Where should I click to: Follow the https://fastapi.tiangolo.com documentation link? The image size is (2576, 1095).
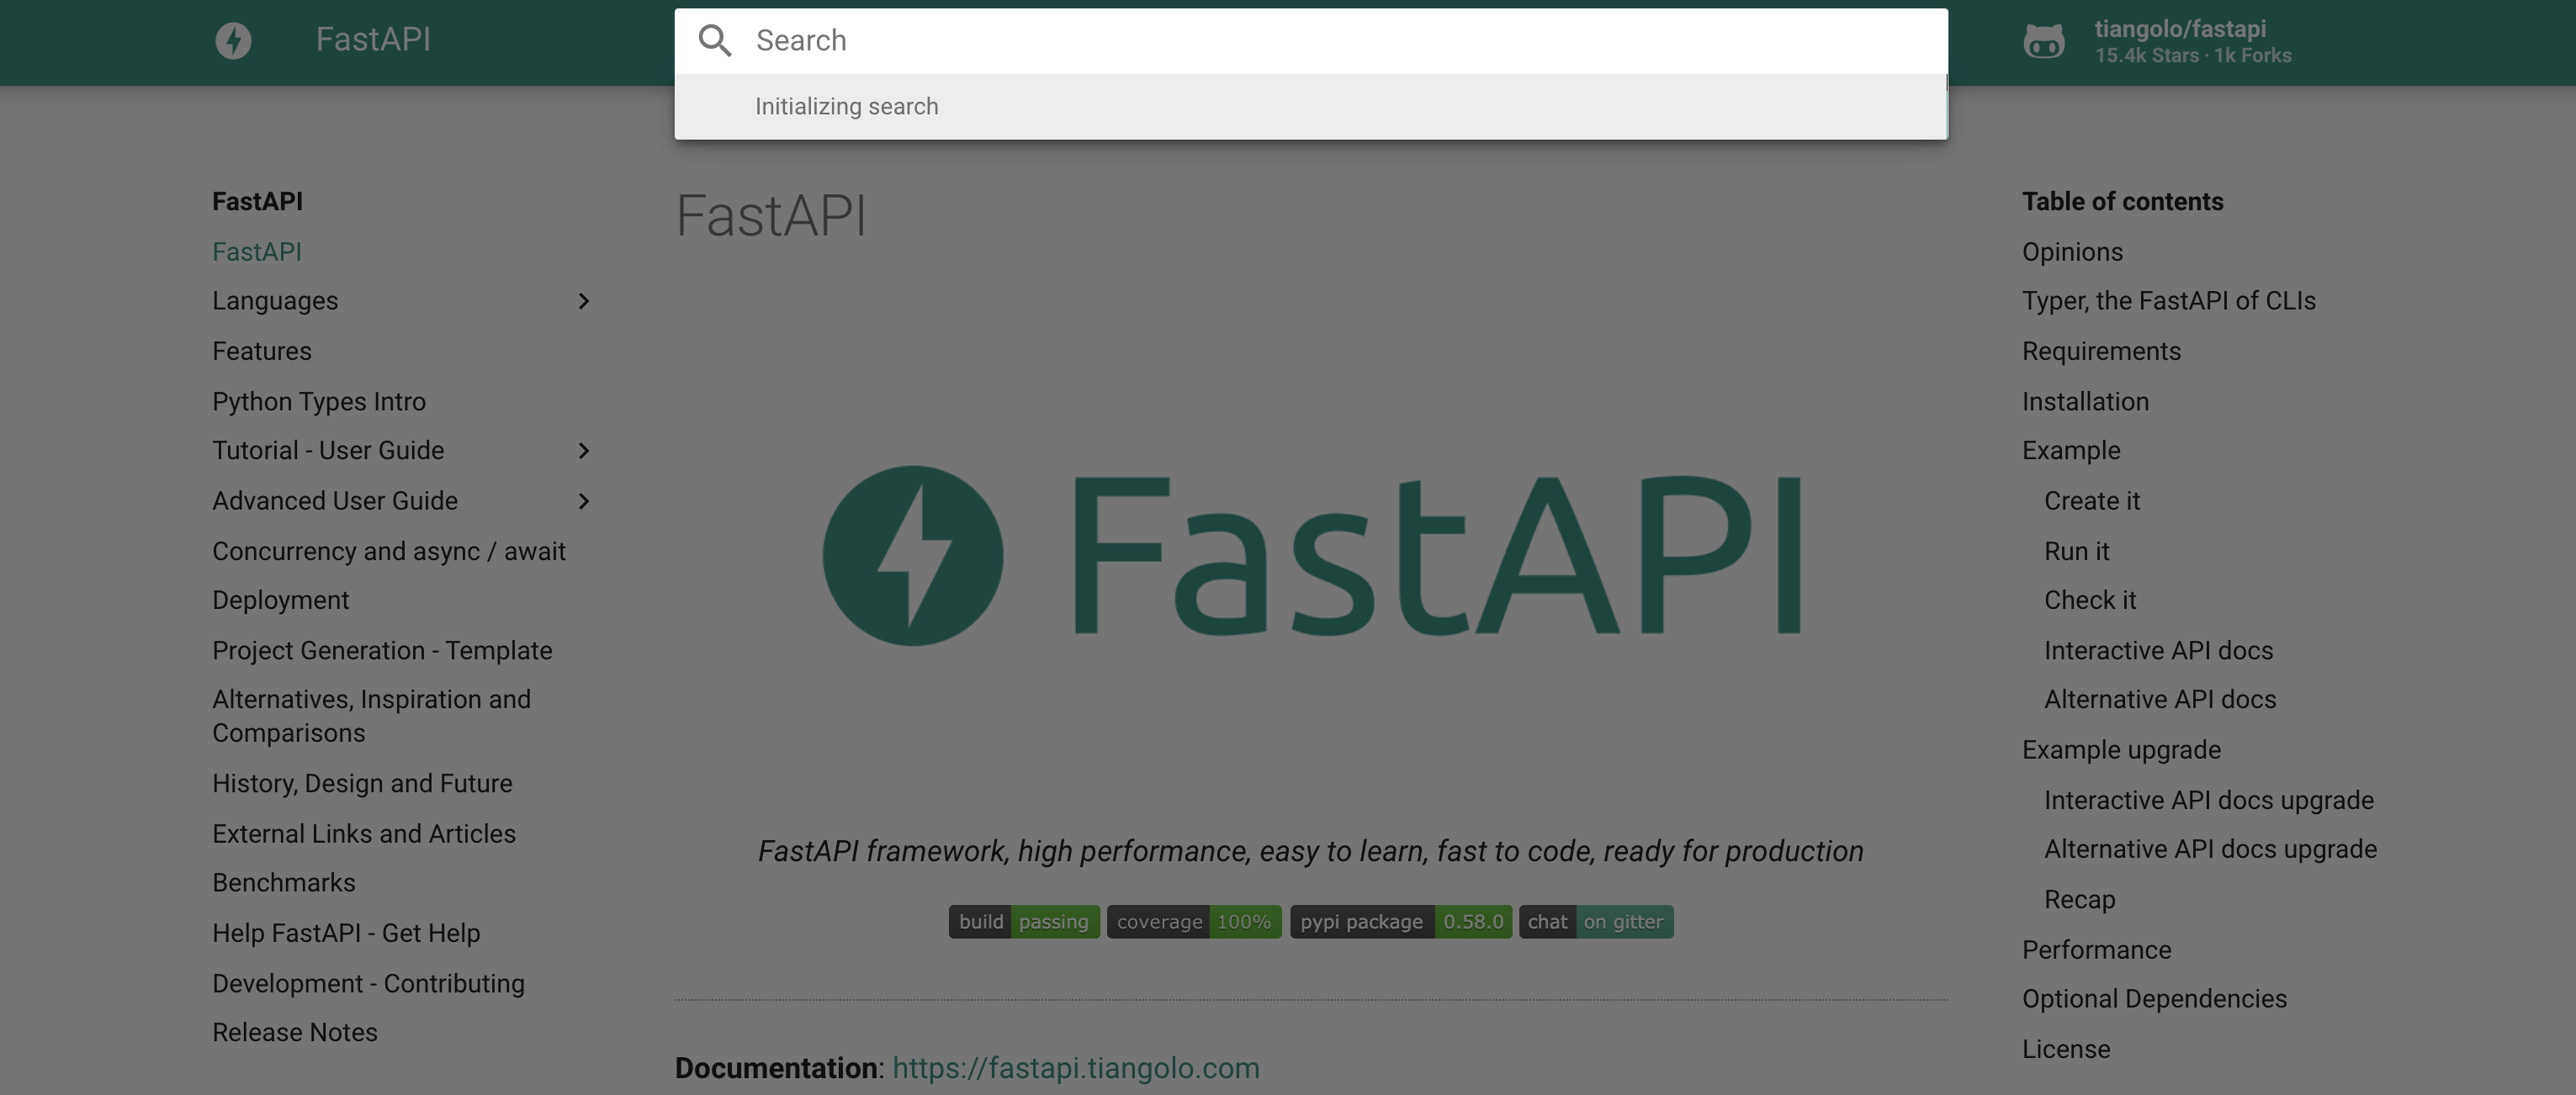tap(1076, 1067)
